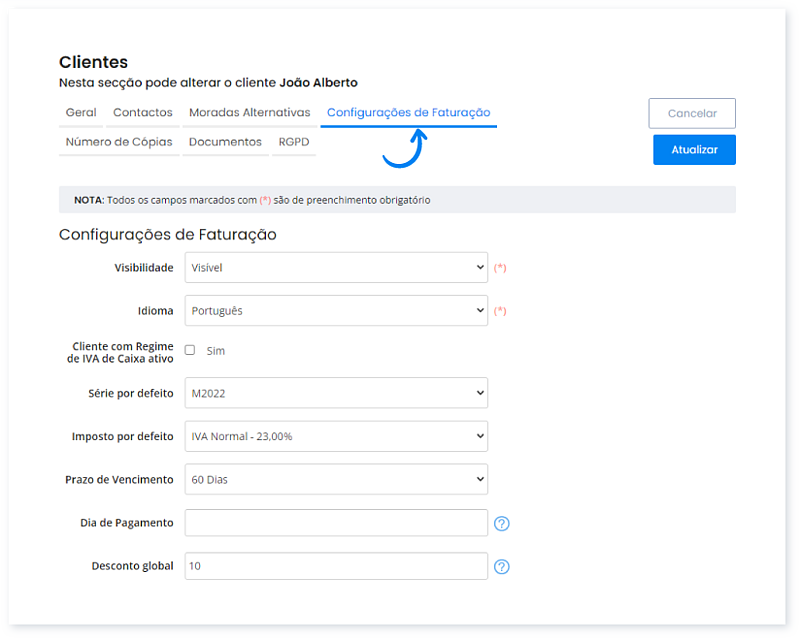Select the RGPD tab
Image resolution: width=800 pixels, height=639 pixels.
coord(294,142)
